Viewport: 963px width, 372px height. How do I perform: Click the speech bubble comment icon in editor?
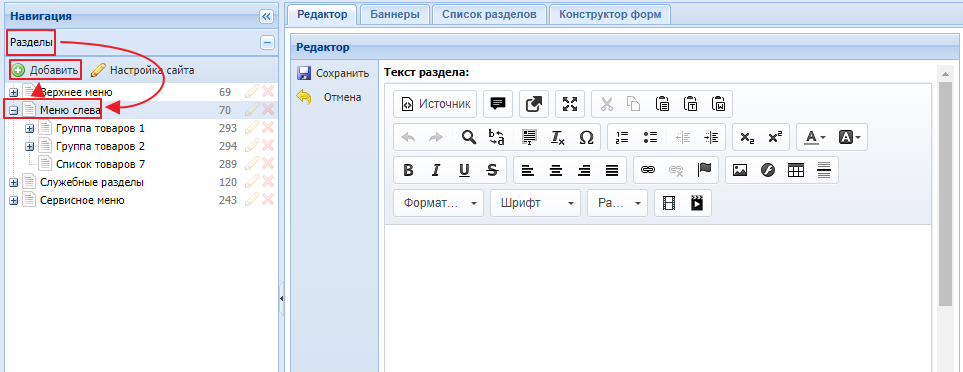click(498, 104)
